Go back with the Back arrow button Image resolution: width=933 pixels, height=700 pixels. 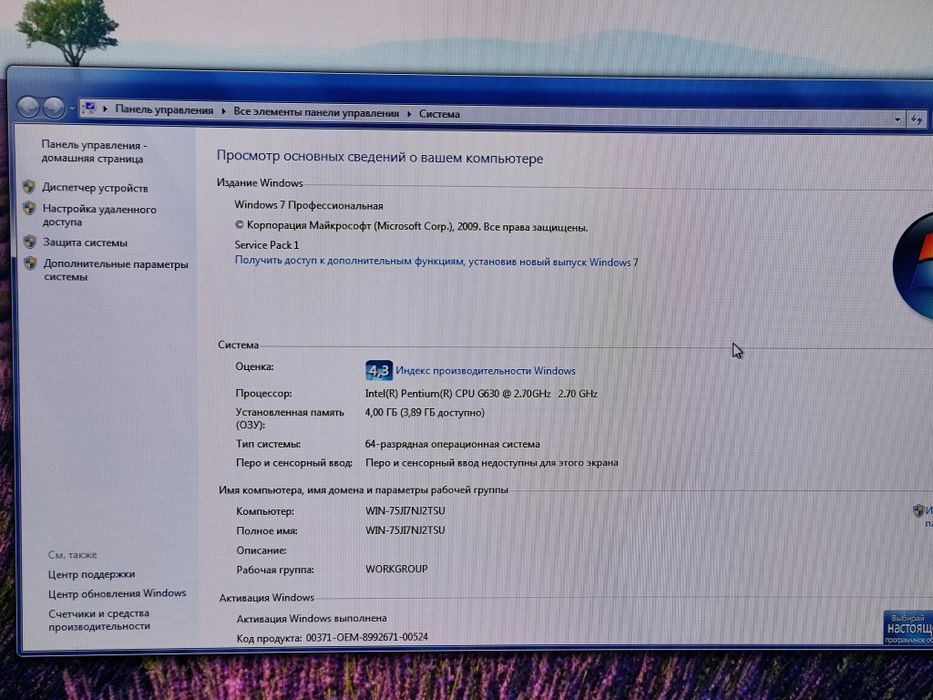28,107
